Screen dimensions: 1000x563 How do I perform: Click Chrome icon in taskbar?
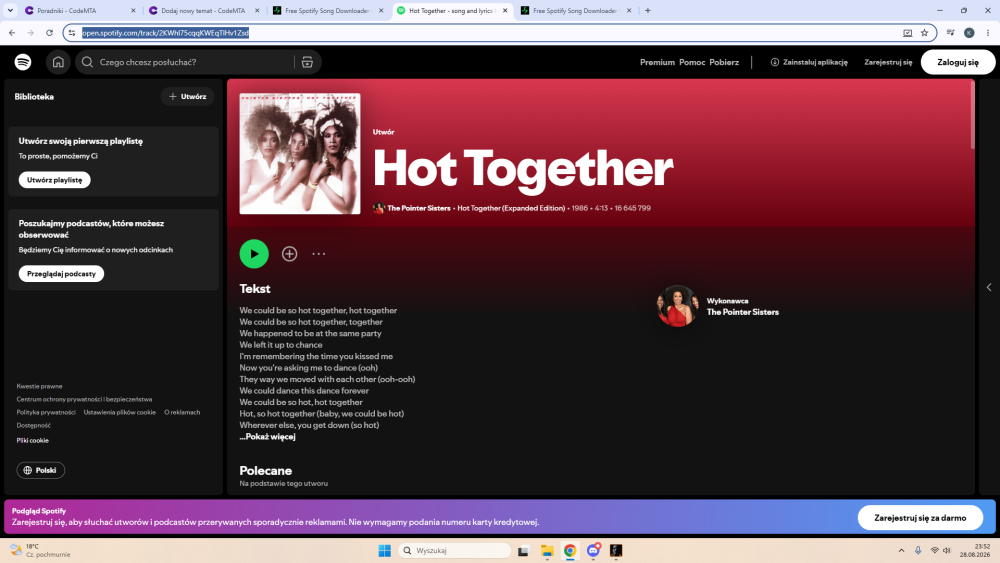click(x=570, y=550)
